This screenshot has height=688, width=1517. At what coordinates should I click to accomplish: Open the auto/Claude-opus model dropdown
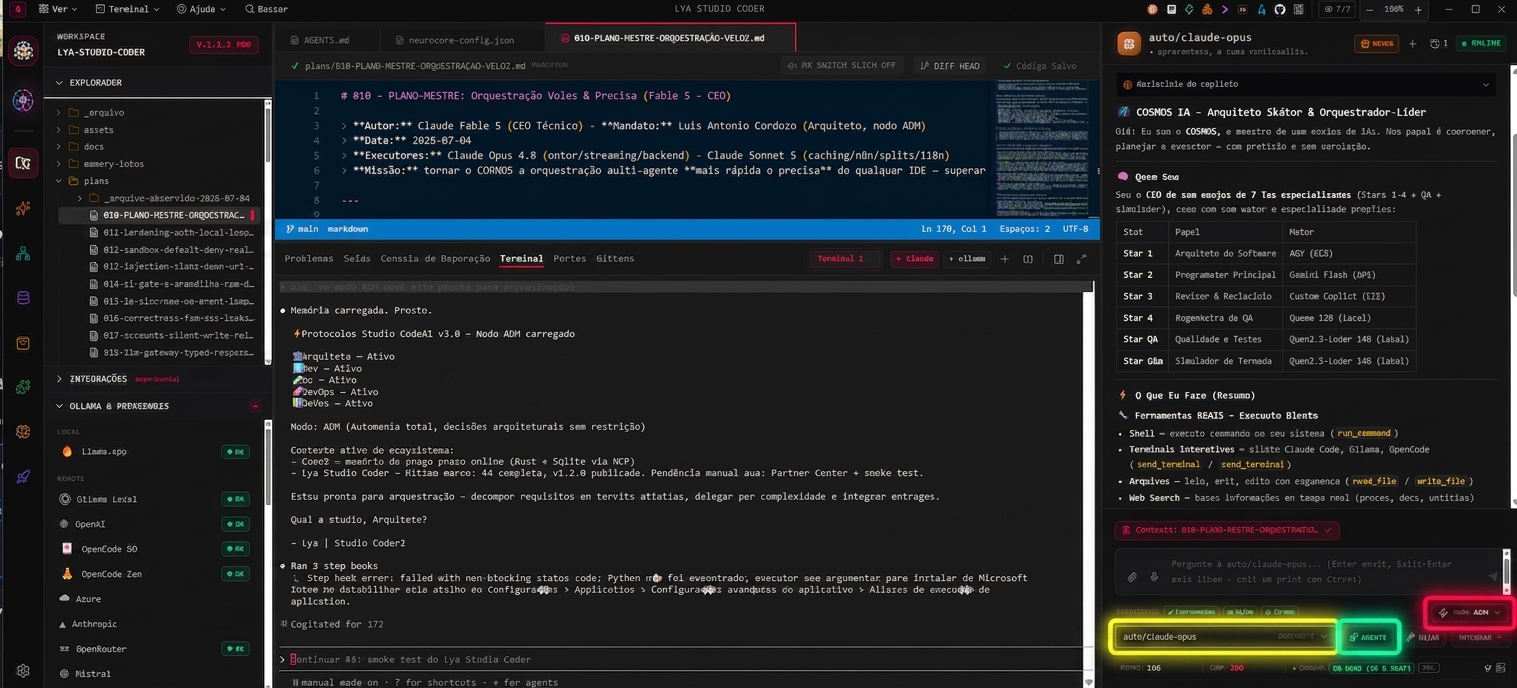(1225, 637)
